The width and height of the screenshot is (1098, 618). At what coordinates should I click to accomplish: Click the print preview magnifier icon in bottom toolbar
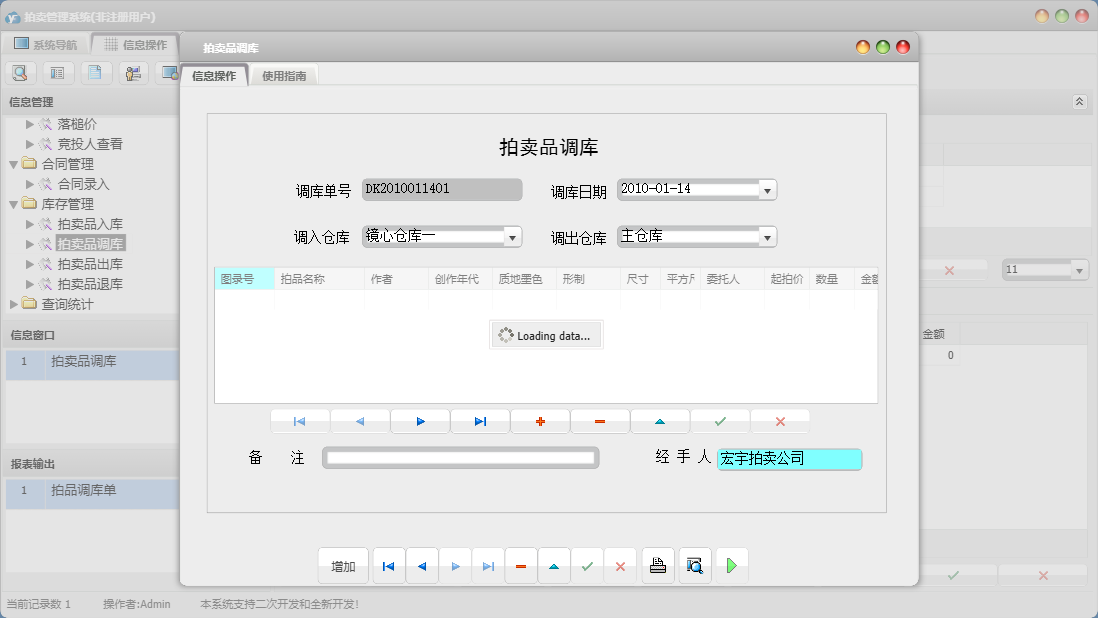click(694, 565)
